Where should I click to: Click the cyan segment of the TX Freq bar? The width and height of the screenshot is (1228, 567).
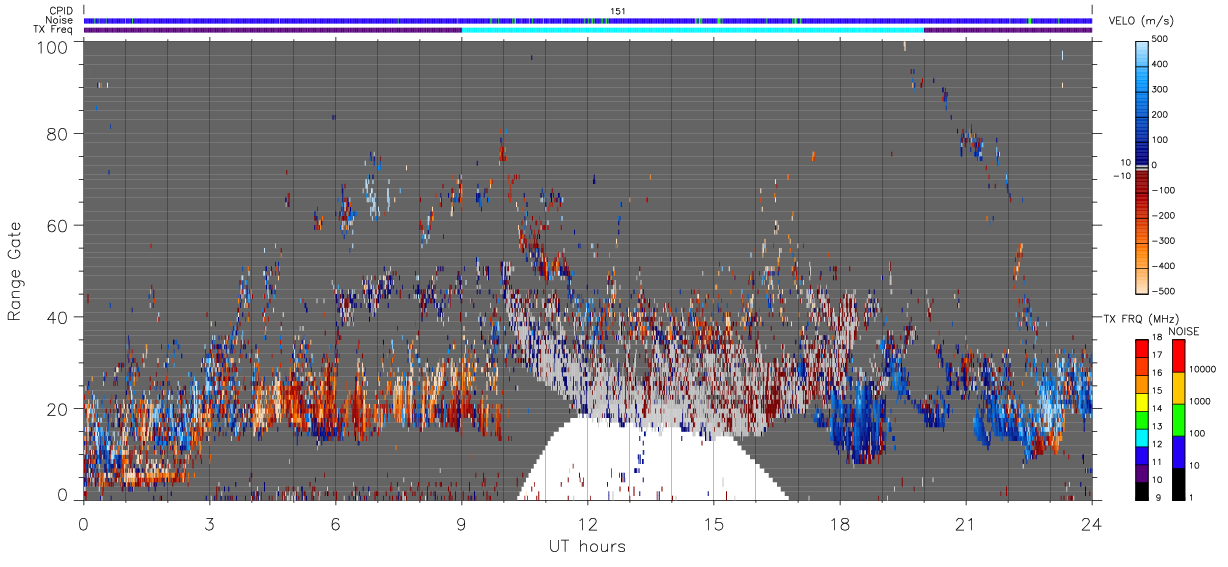[x=693, y=30]
